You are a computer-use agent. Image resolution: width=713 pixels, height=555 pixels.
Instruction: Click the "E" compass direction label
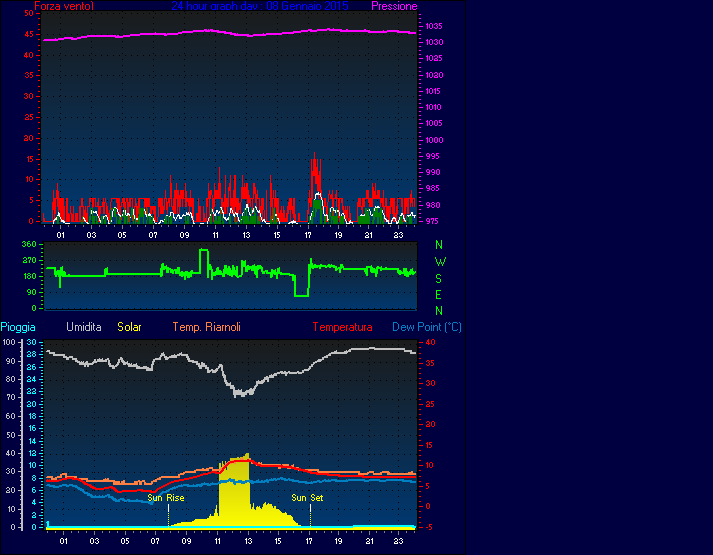coord(438,295)
